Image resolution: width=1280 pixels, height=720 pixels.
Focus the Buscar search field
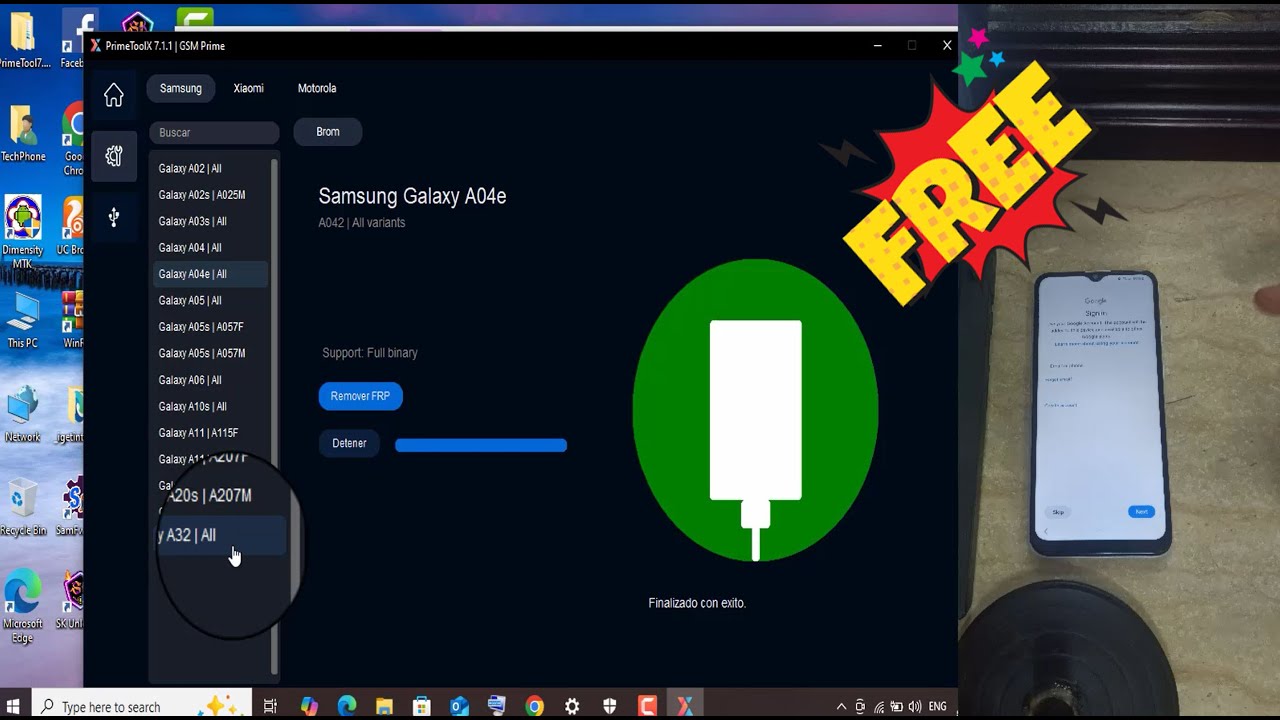[x=214, y=132]
